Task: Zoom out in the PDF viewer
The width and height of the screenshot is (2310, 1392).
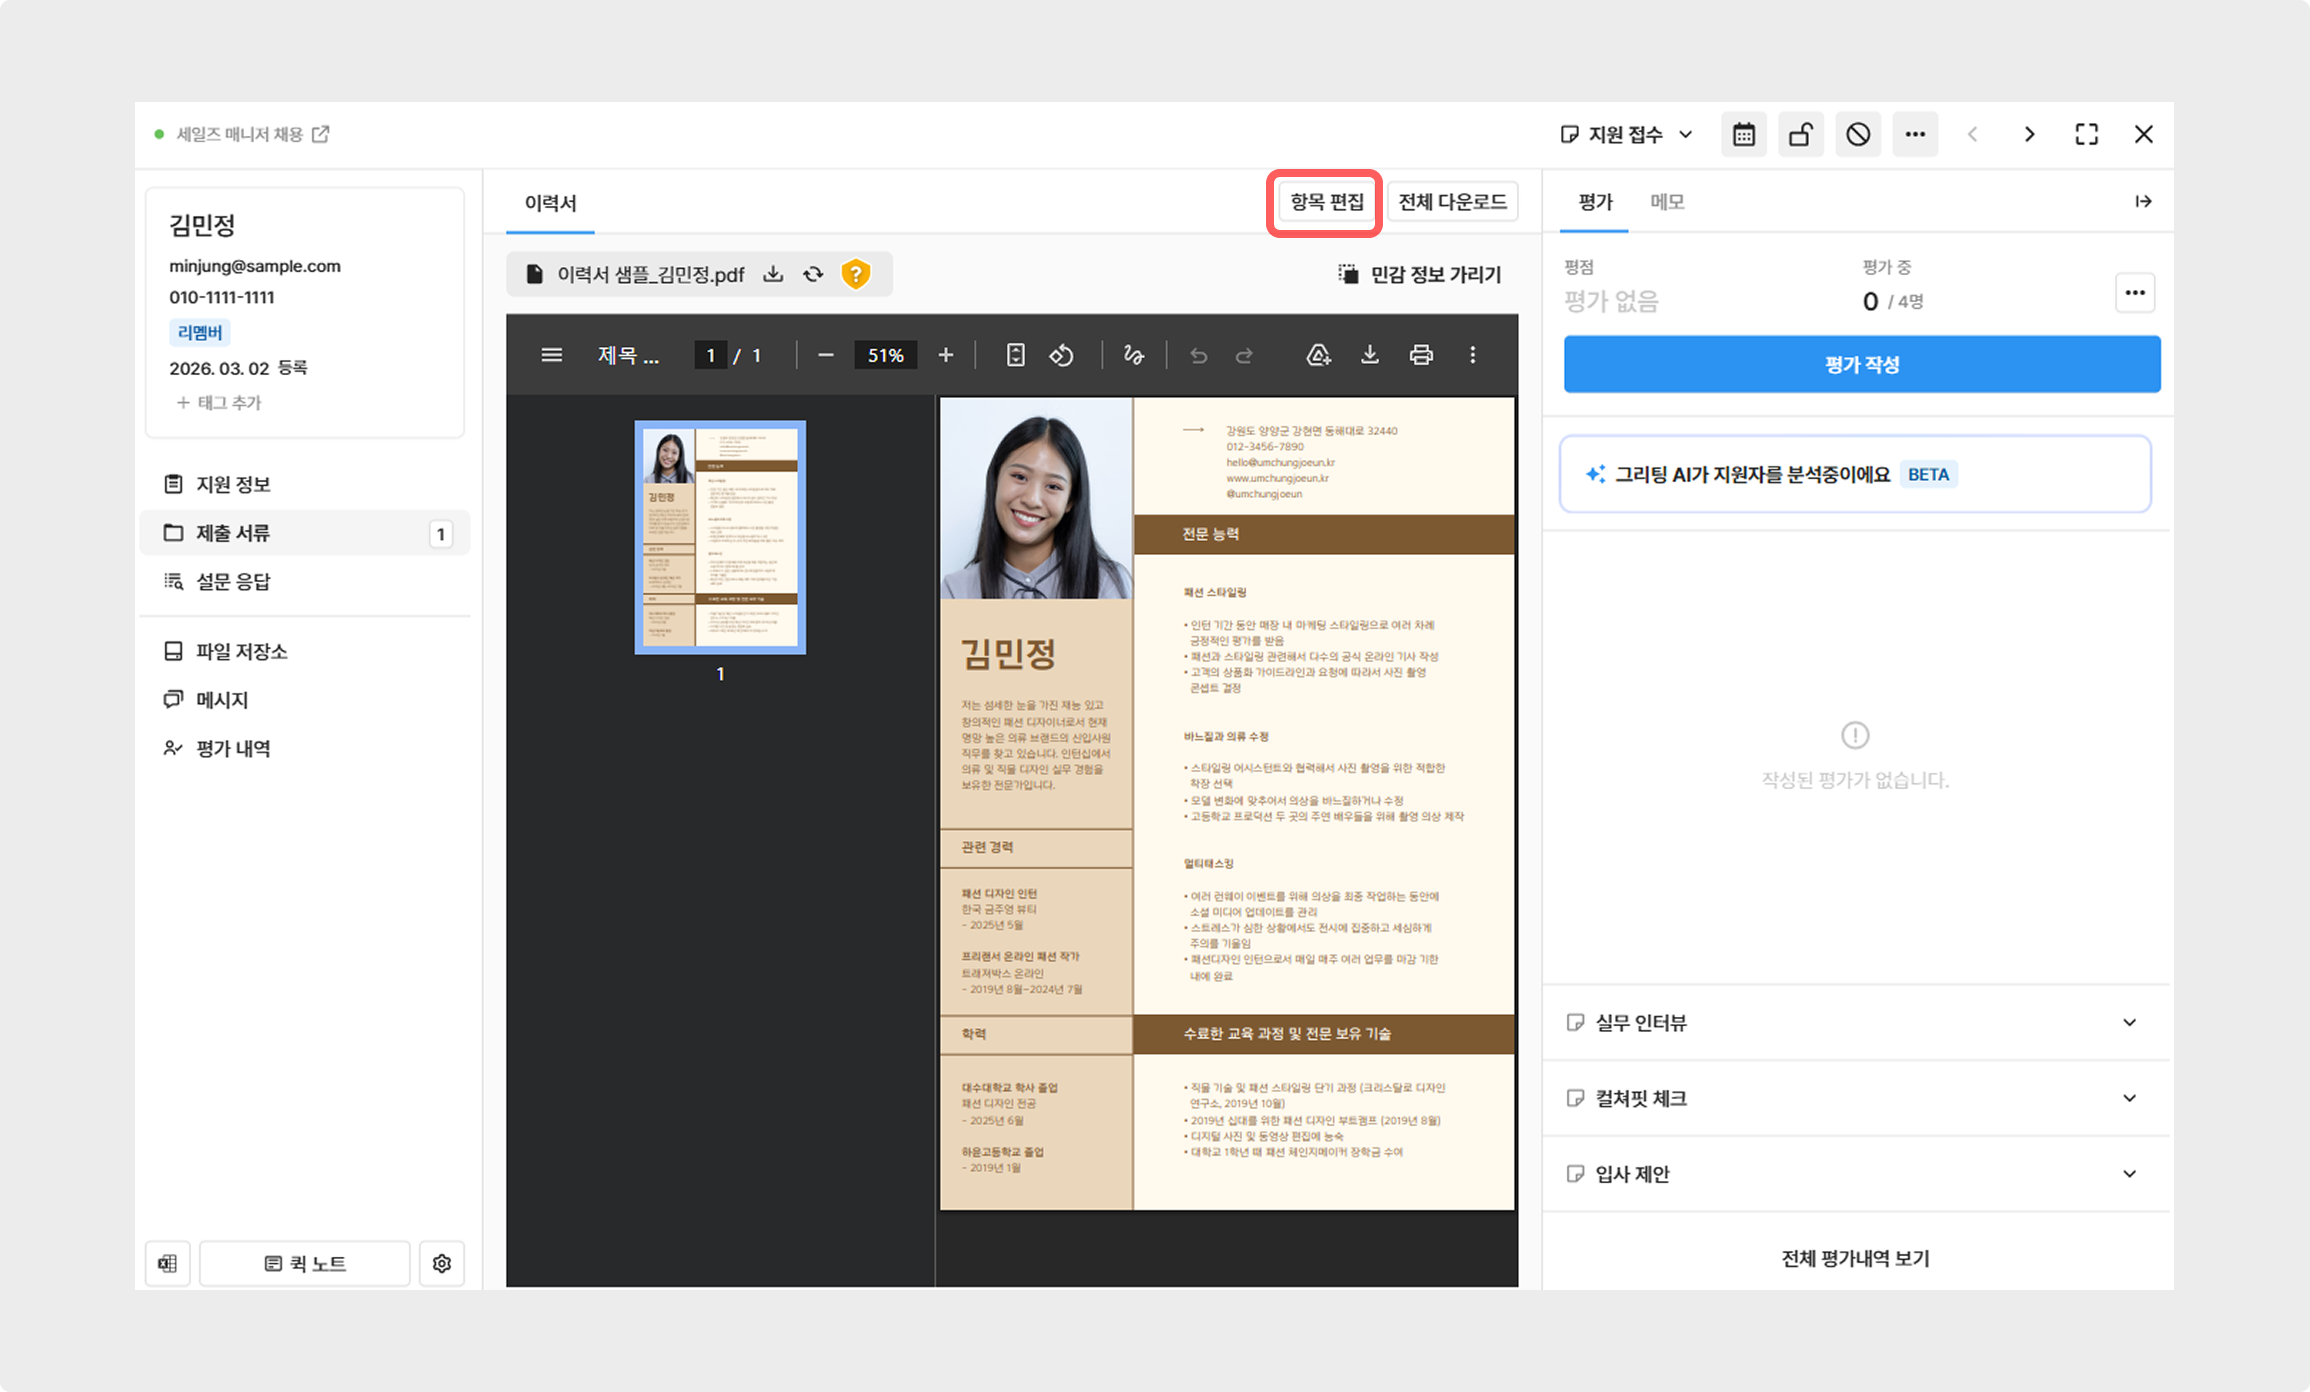Action: 826,355
